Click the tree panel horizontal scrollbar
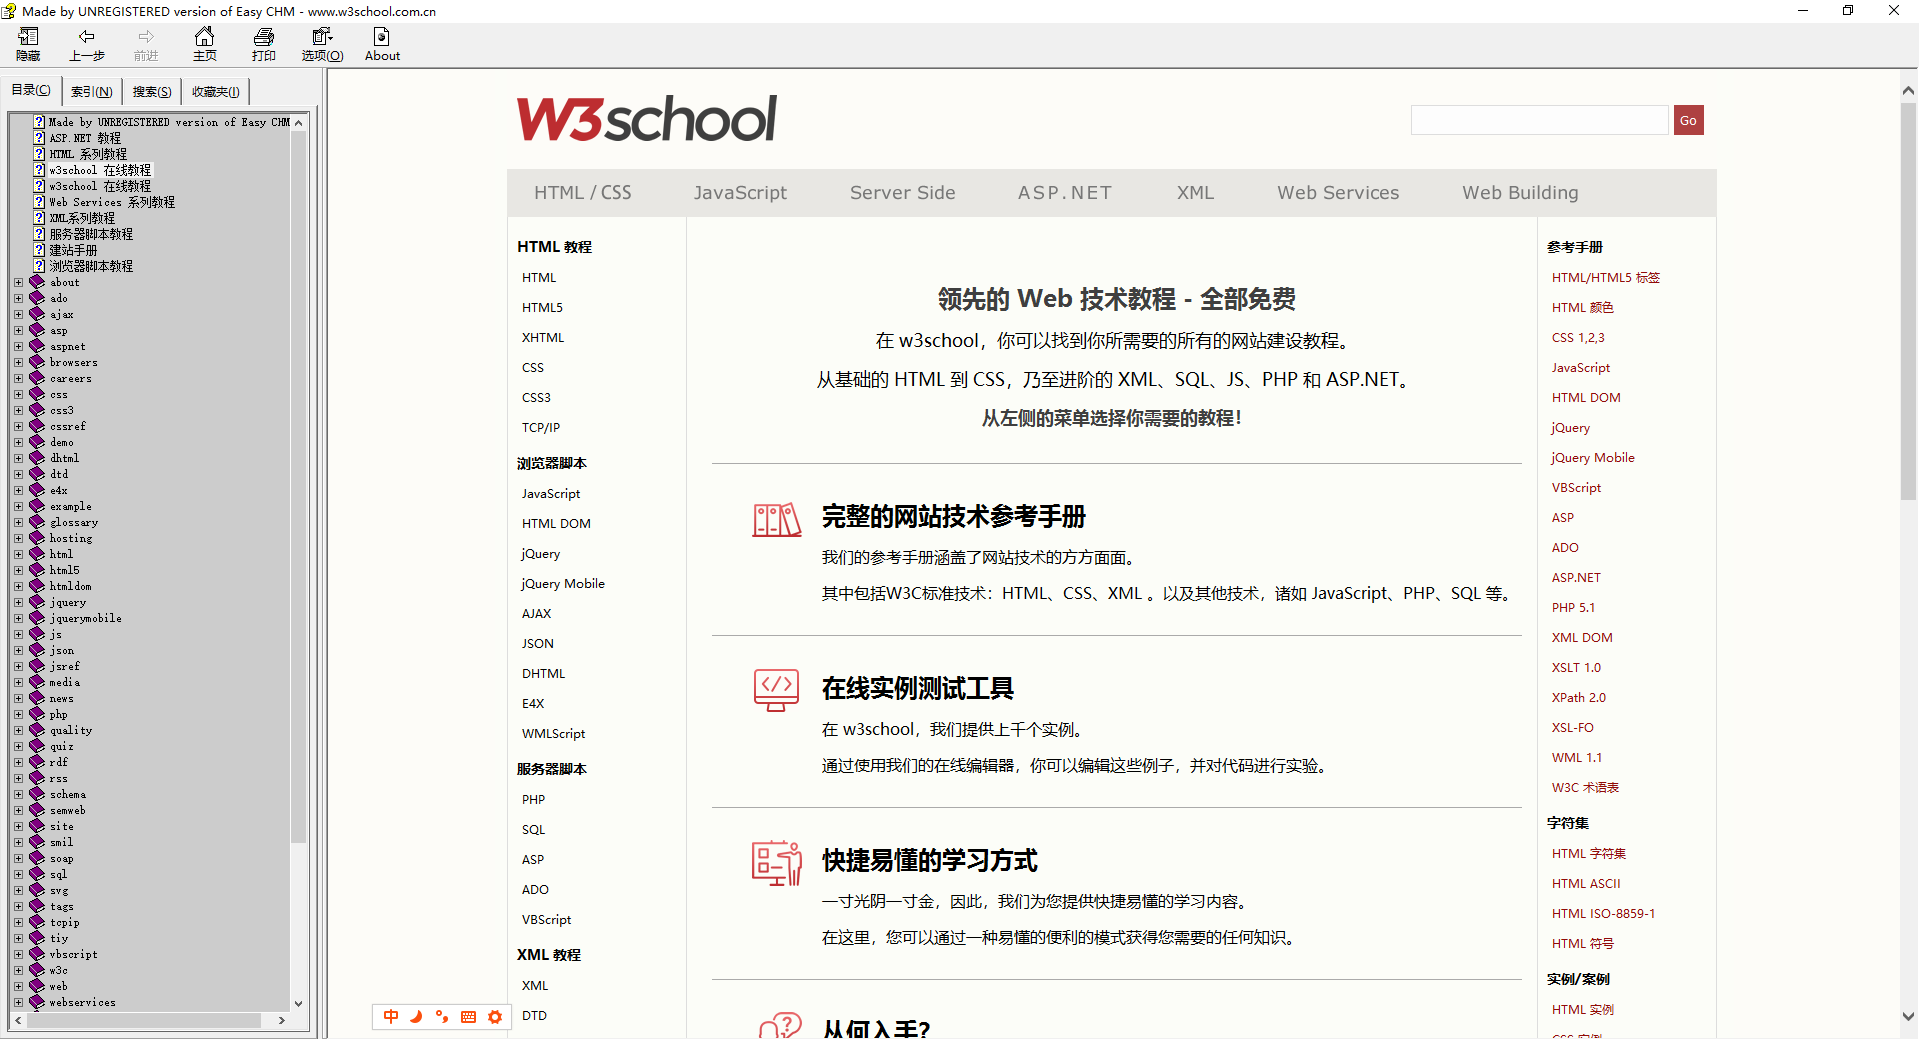The height and width of the screenshot is (1039, 1919). coord(145,1020)
